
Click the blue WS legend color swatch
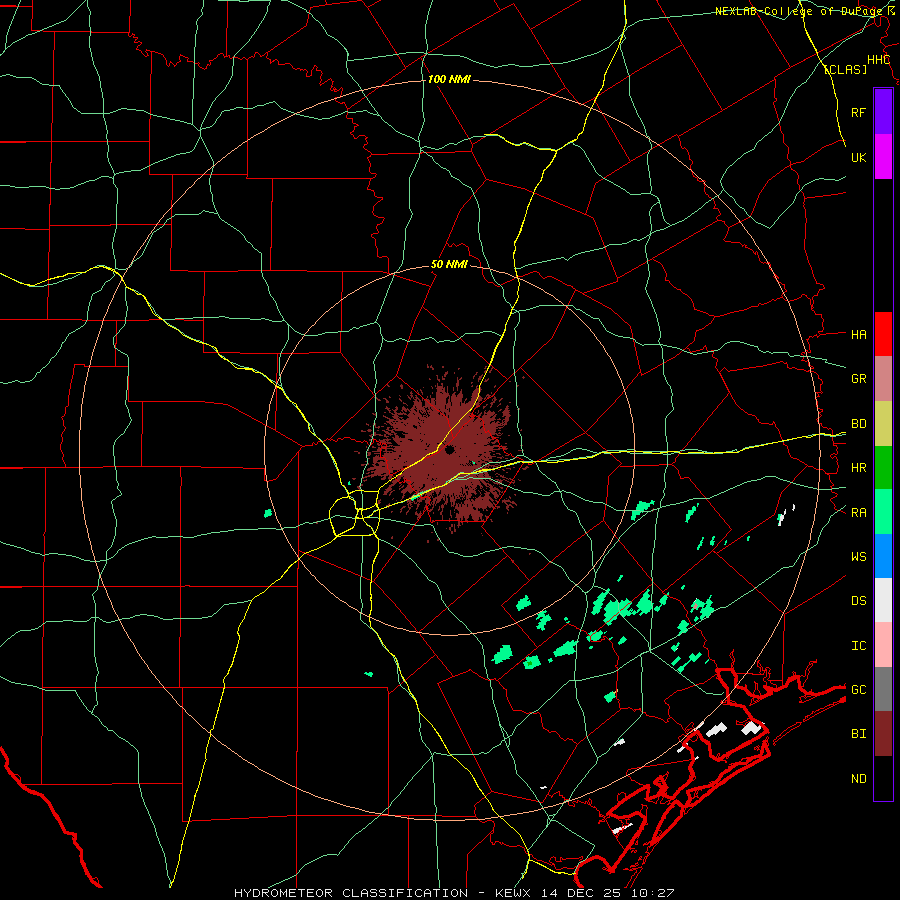pos(883,556)
